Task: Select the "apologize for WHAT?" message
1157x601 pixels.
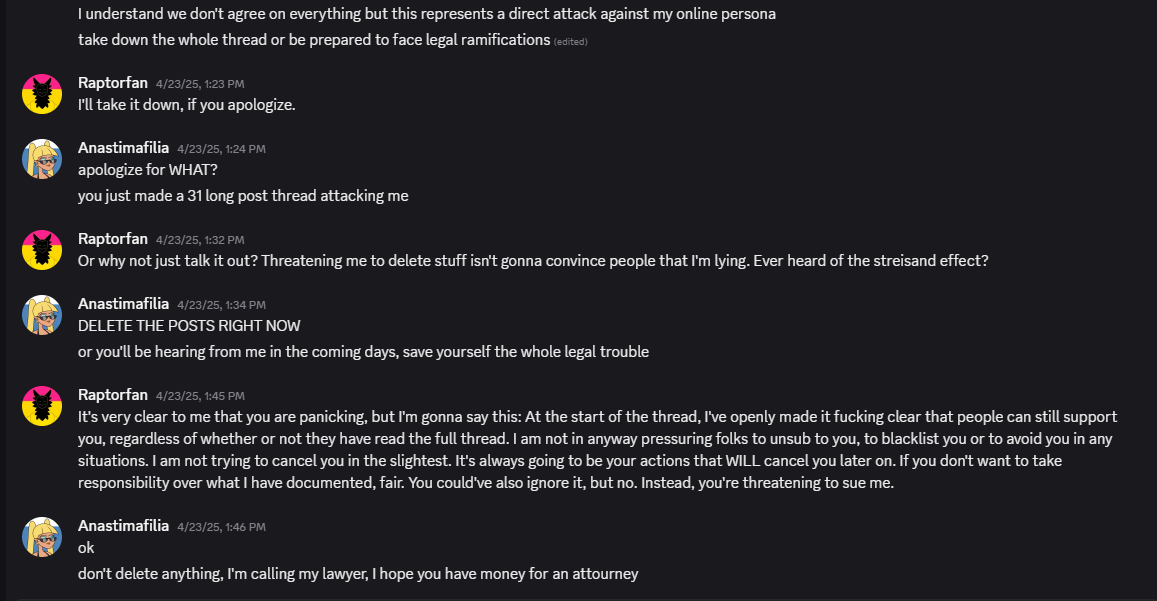Action: (147, 170)
